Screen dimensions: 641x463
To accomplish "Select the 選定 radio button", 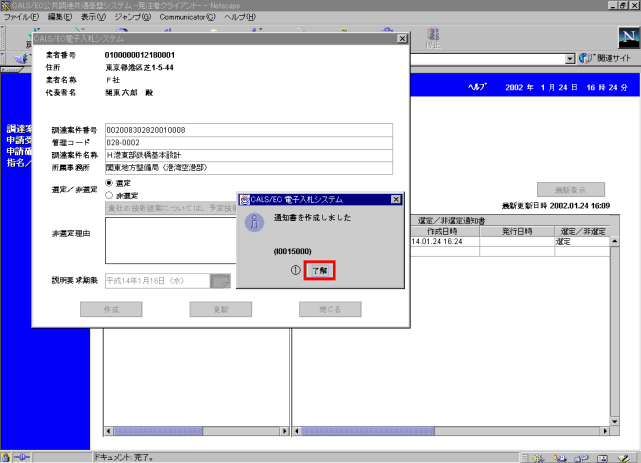I will [x=110, y=184].
